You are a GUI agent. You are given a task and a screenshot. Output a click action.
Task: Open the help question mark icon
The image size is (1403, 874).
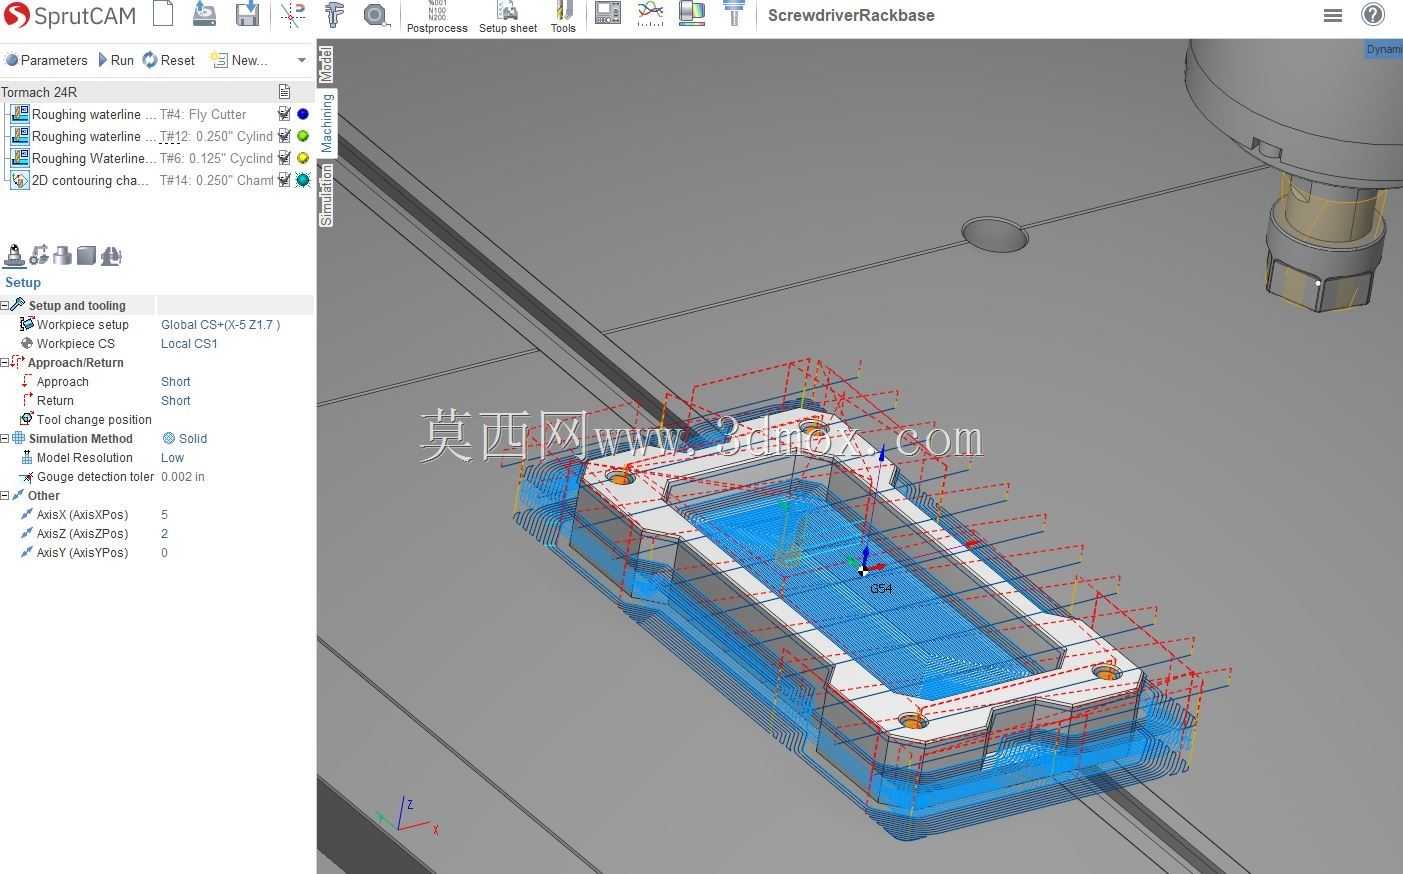pos(1373,15)
